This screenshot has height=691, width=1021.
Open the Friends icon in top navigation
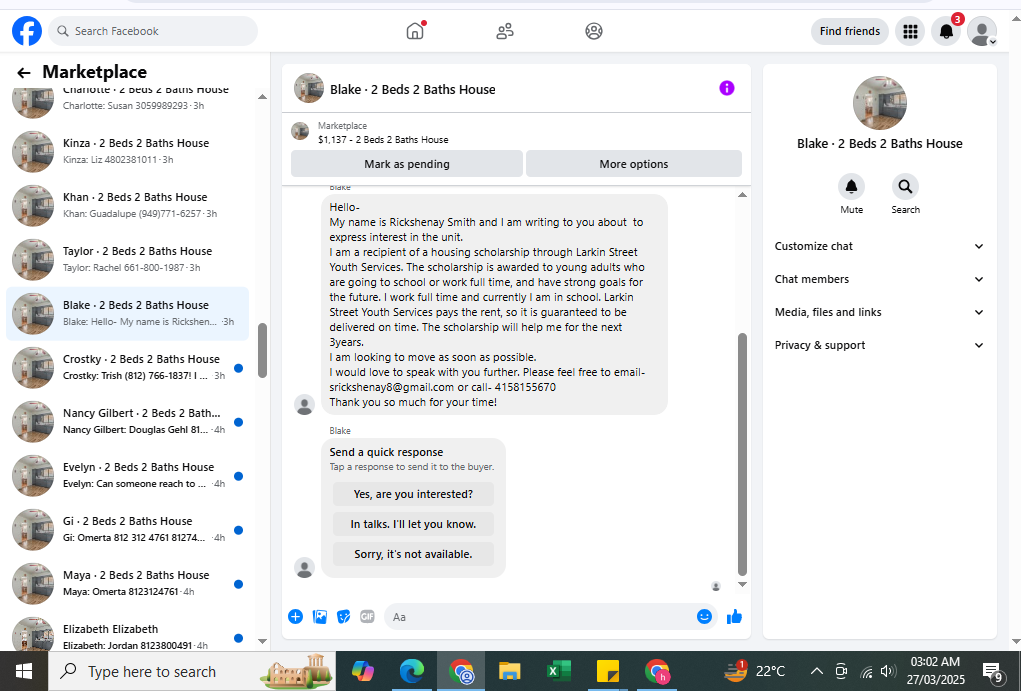(x=505, y=31)
